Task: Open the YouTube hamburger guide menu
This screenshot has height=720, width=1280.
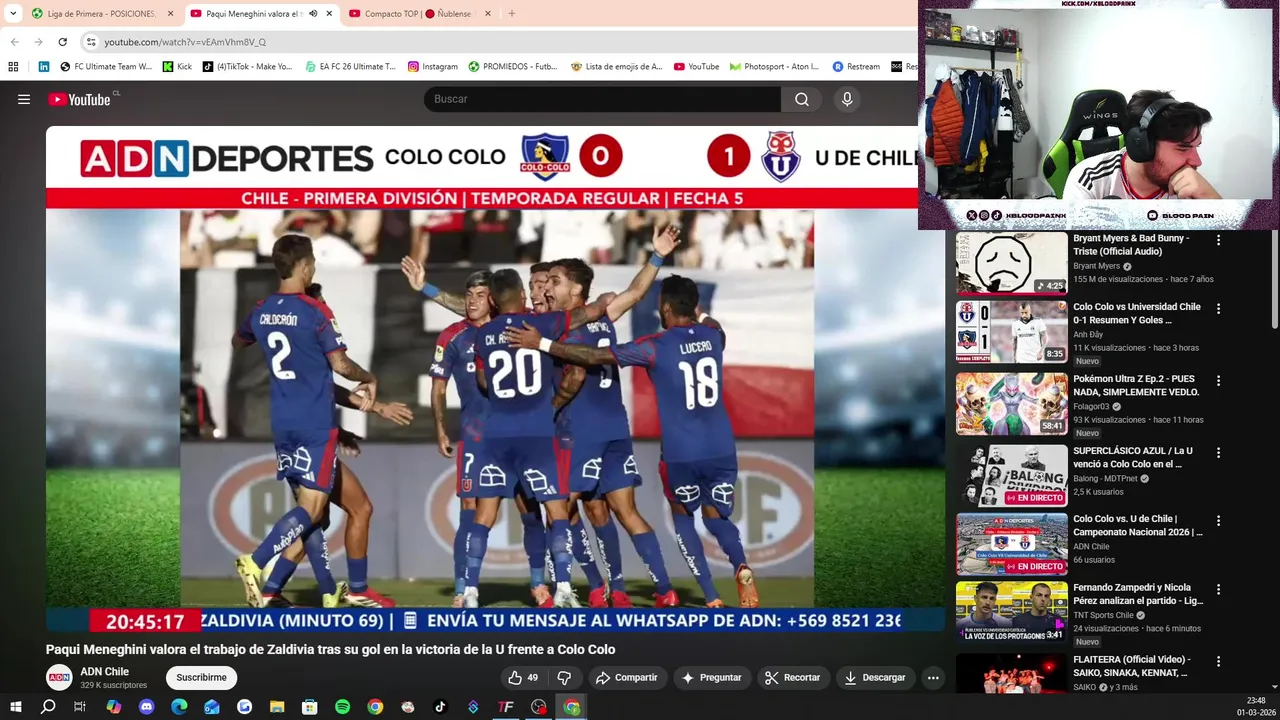Action: point(24,99)
